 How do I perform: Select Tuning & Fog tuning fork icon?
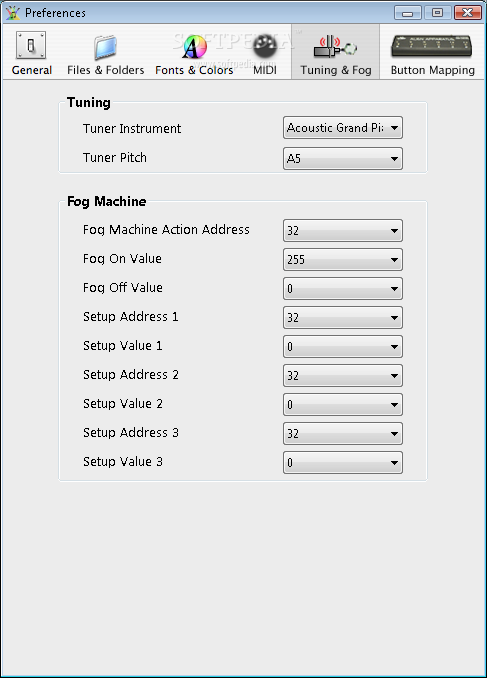(335, 46)
